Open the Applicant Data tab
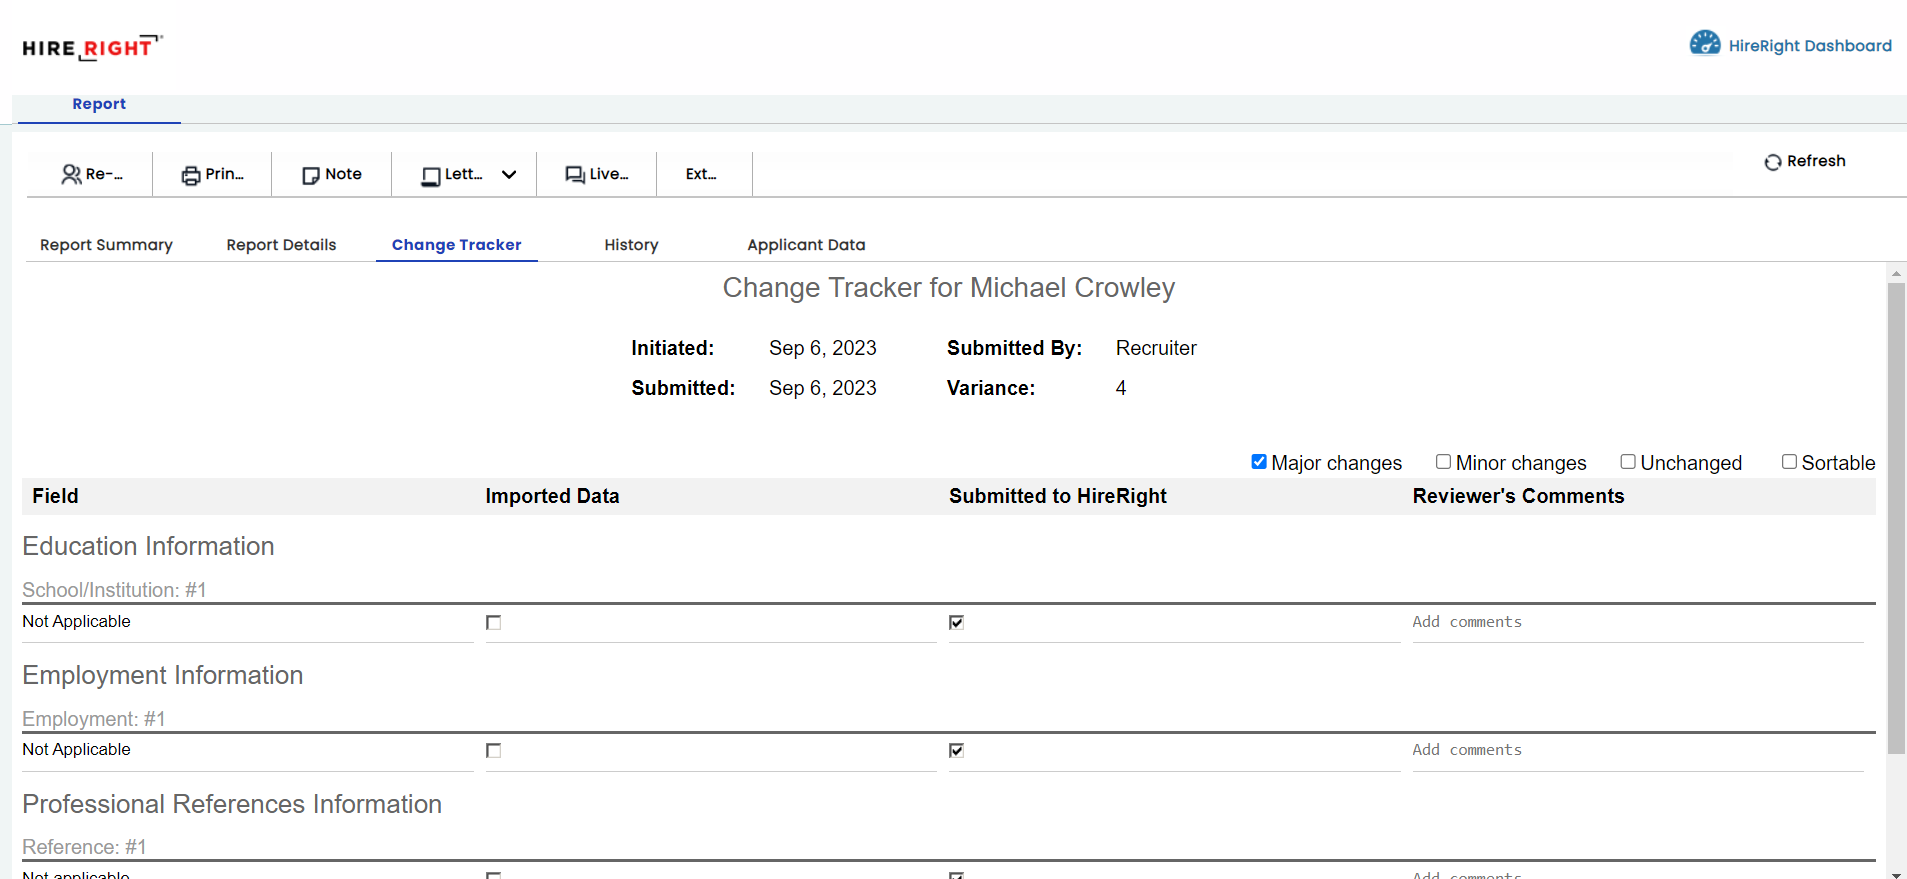The image size is (1907, 879). tap(806, 245)
